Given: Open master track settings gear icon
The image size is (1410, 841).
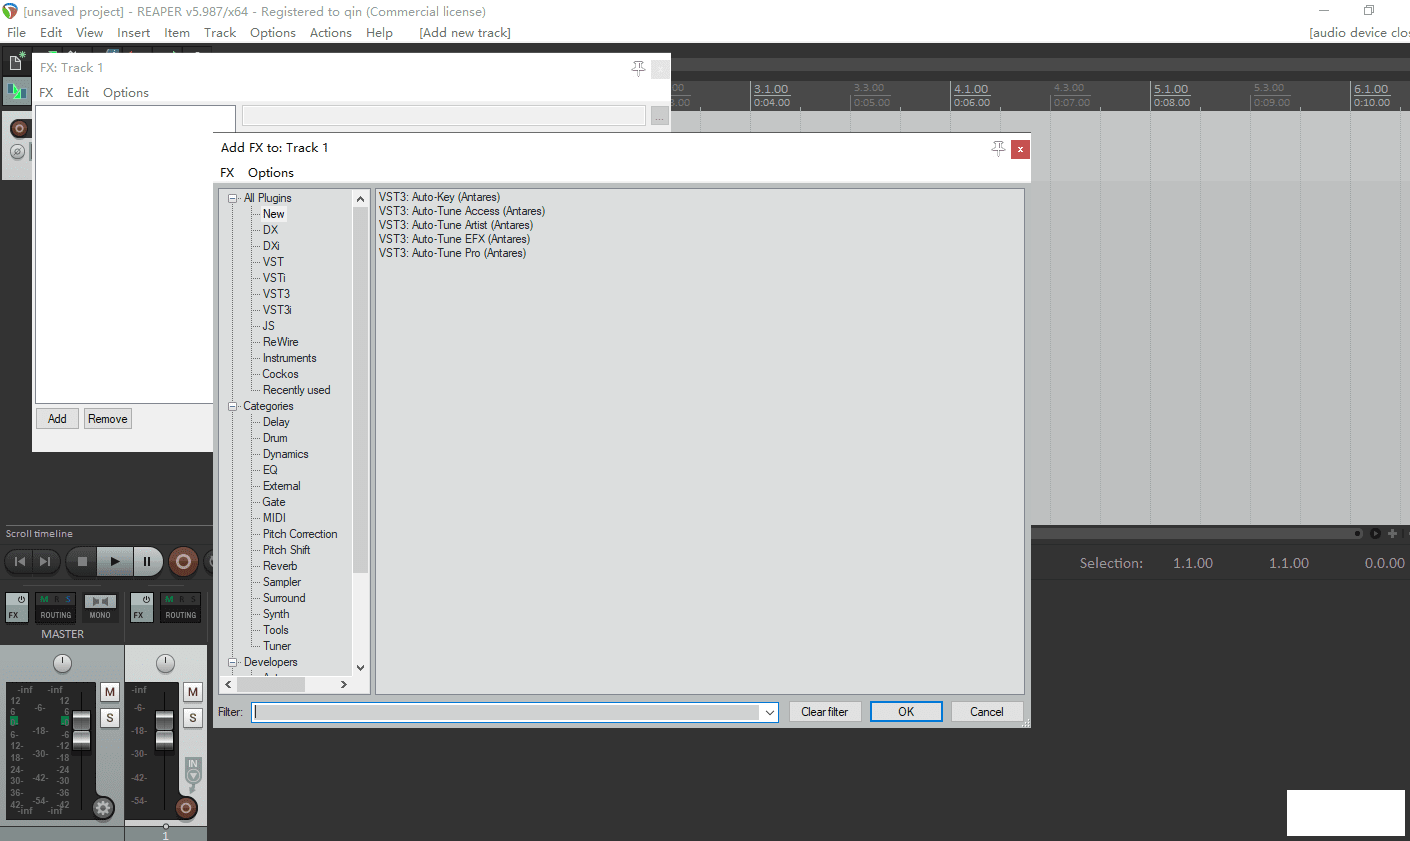Looking at the screenshot, I should tap(103, 808).
